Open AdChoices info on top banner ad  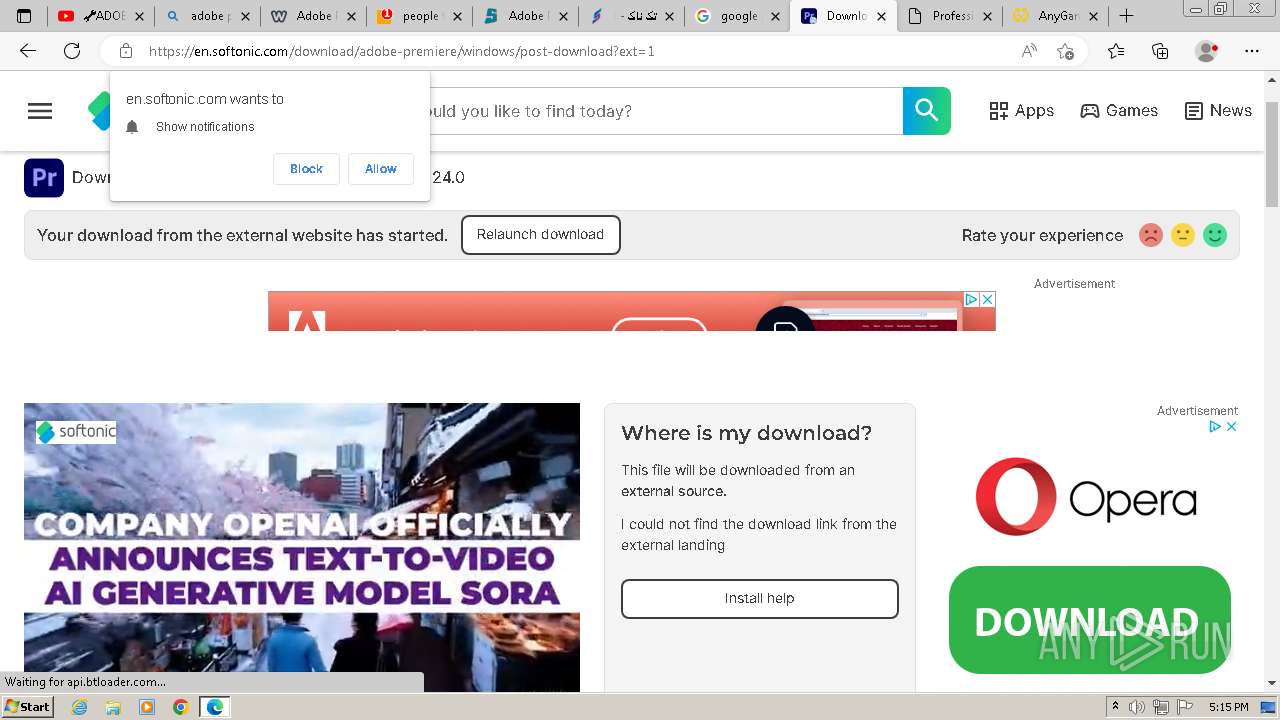coord(970,299)
